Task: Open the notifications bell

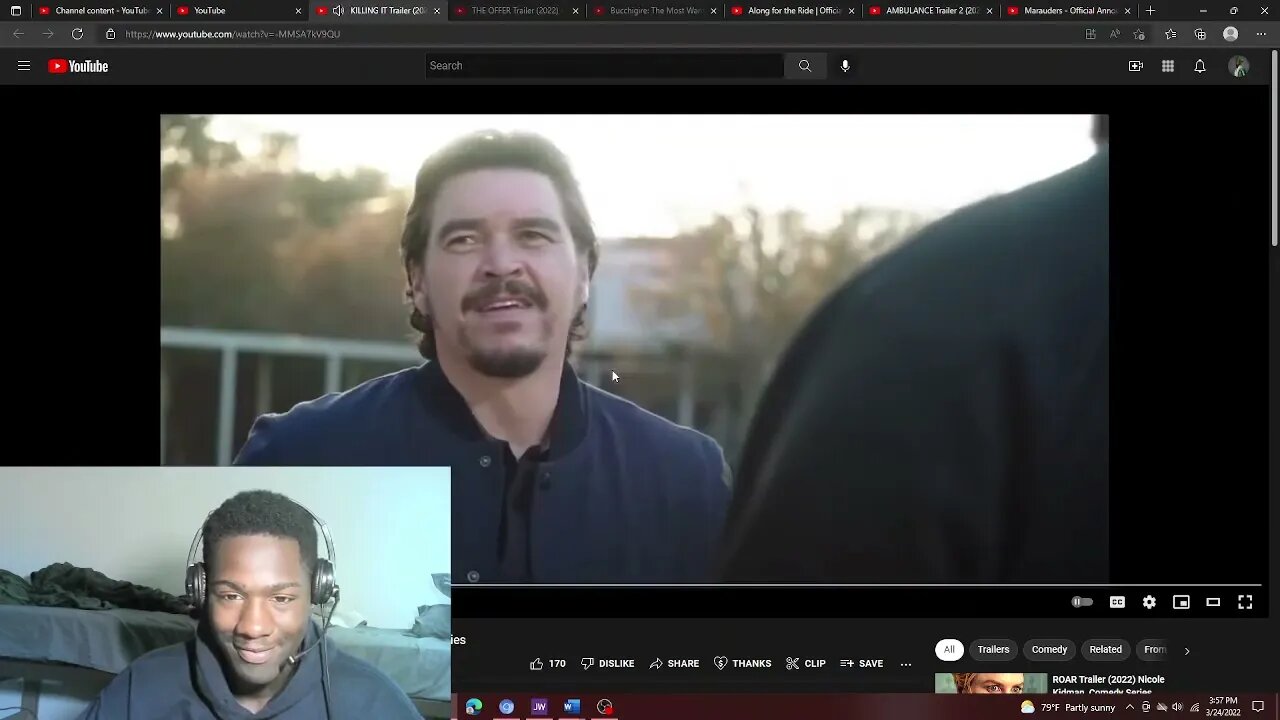Action: pos(1200,66)
